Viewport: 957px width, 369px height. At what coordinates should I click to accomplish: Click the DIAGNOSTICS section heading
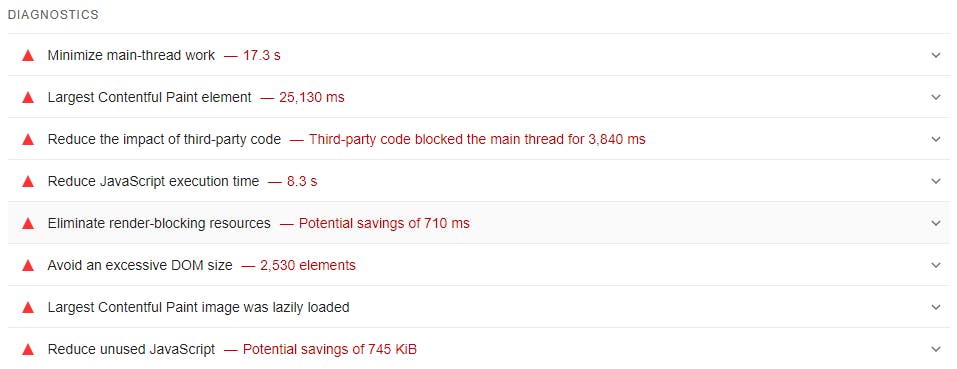click(53, 15)
